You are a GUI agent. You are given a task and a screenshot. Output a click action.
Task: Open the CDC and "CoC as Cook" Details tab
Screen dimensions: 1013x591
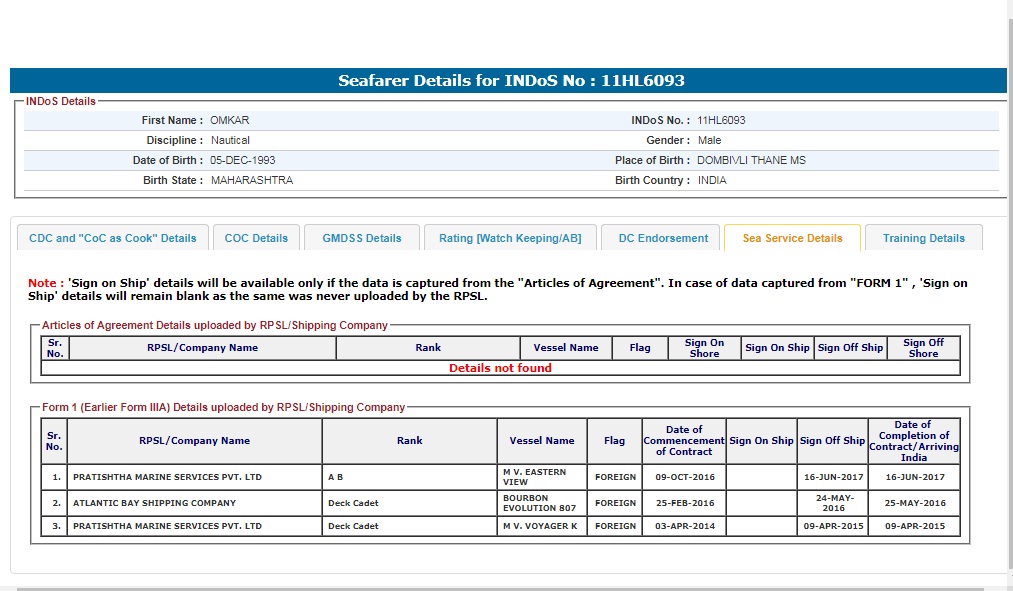point(113,238)
